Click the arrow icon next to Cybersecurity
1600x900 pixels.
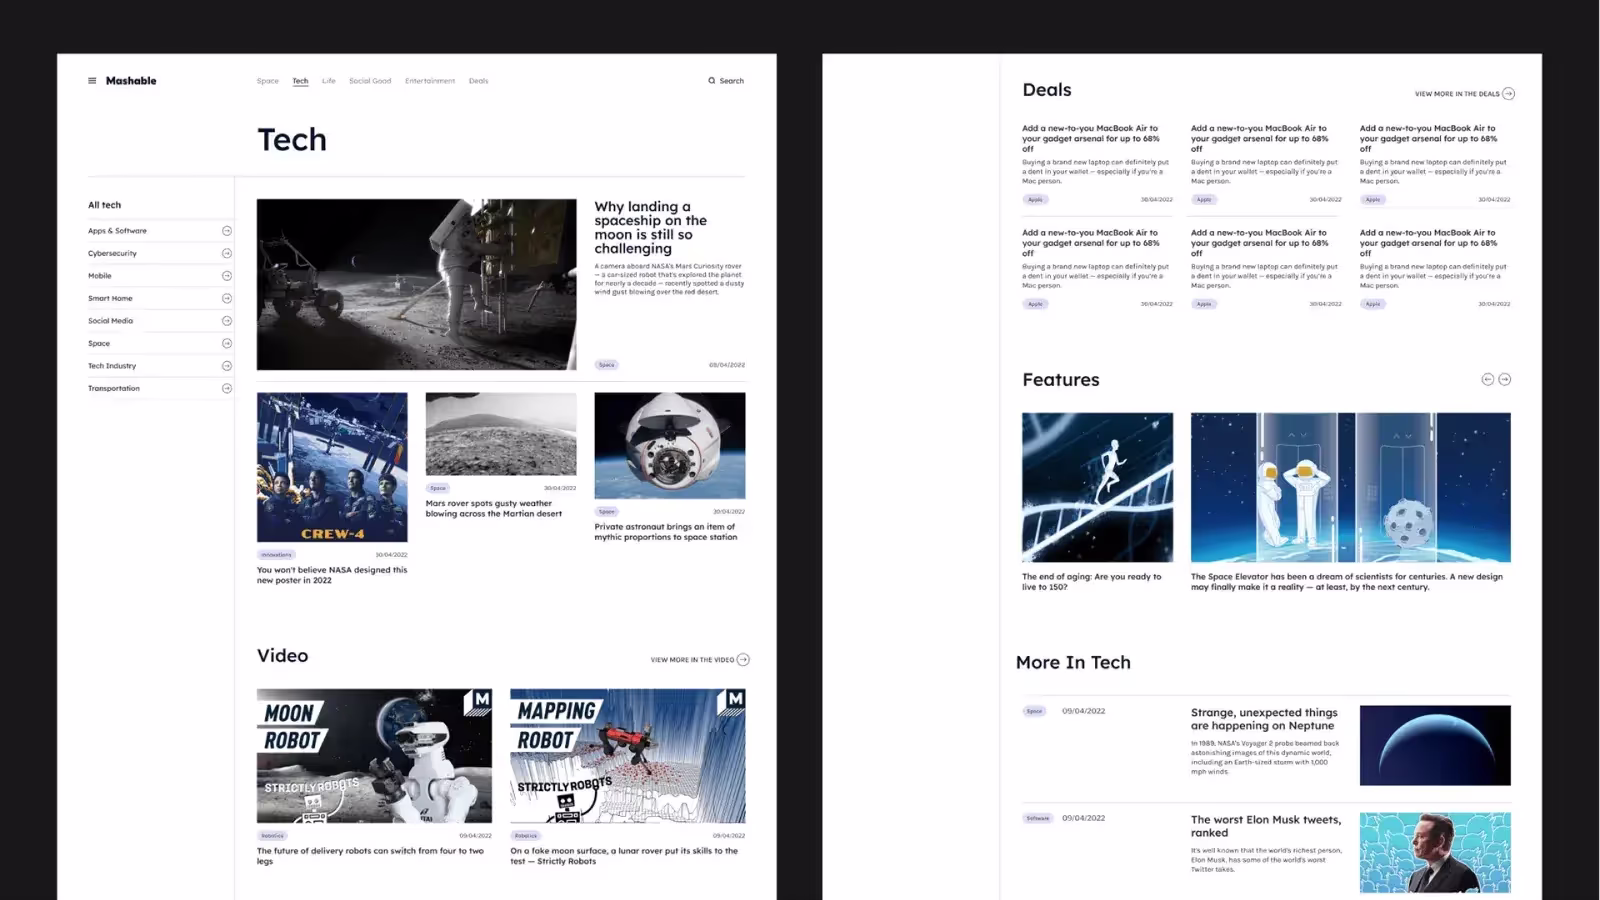(227, 254)
